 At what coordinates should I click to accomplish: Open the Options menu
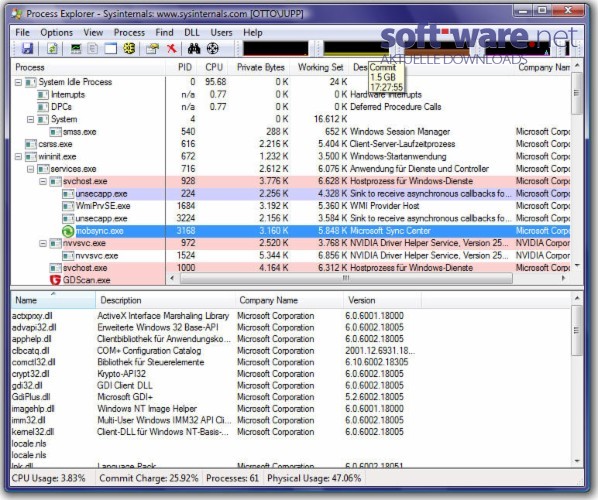(x=56, y=33)
